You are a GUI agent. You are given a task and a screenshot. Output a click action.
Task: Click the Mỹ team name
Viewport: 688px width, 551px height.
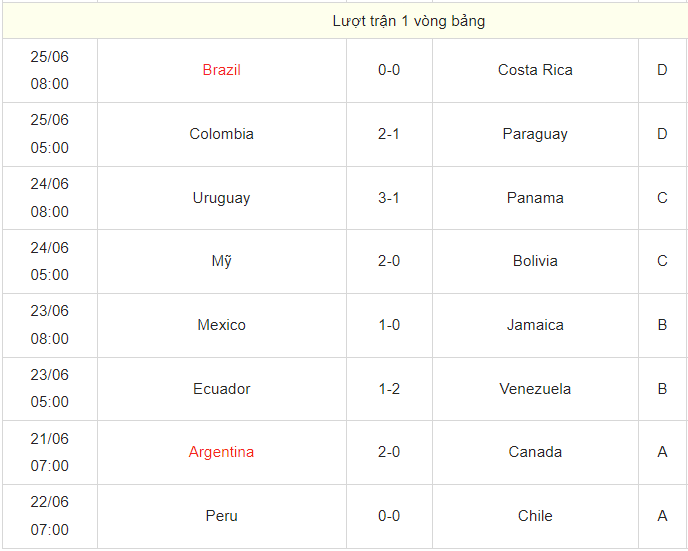pyautogui.click(x=221, y=261)
